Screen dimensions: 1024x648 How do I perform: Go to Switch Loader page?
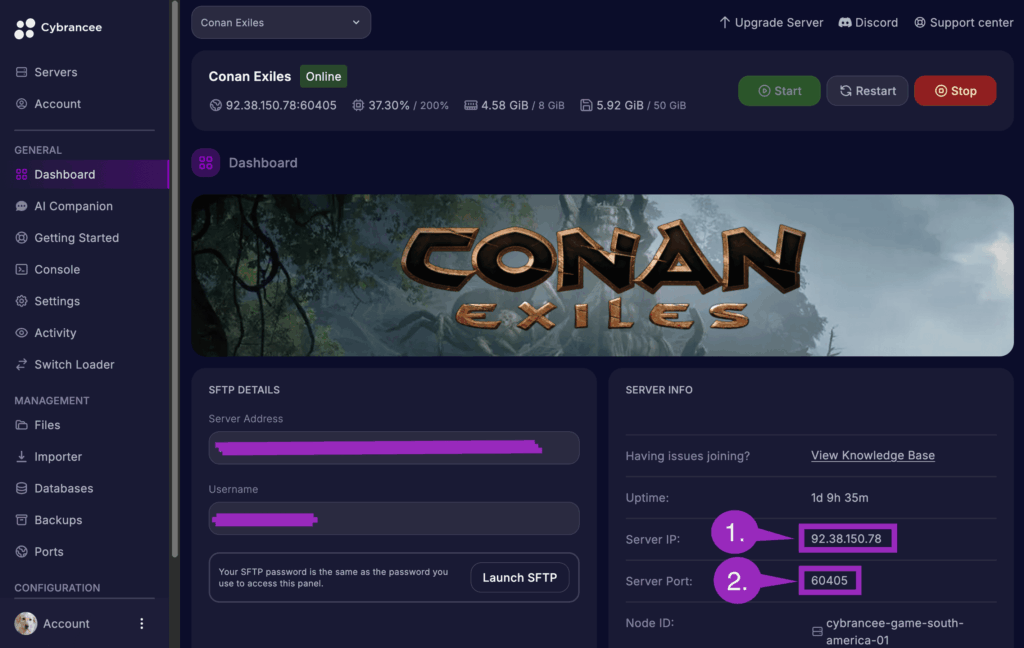74,364
